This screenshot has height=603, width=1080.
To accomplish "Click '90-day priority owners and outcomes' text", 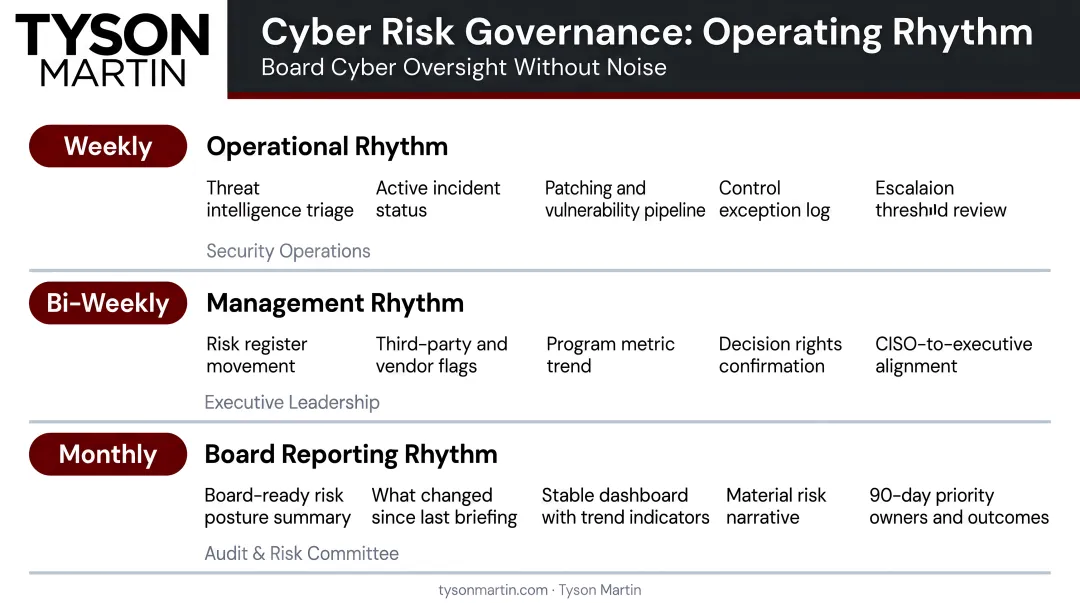I will click(959, 507).
